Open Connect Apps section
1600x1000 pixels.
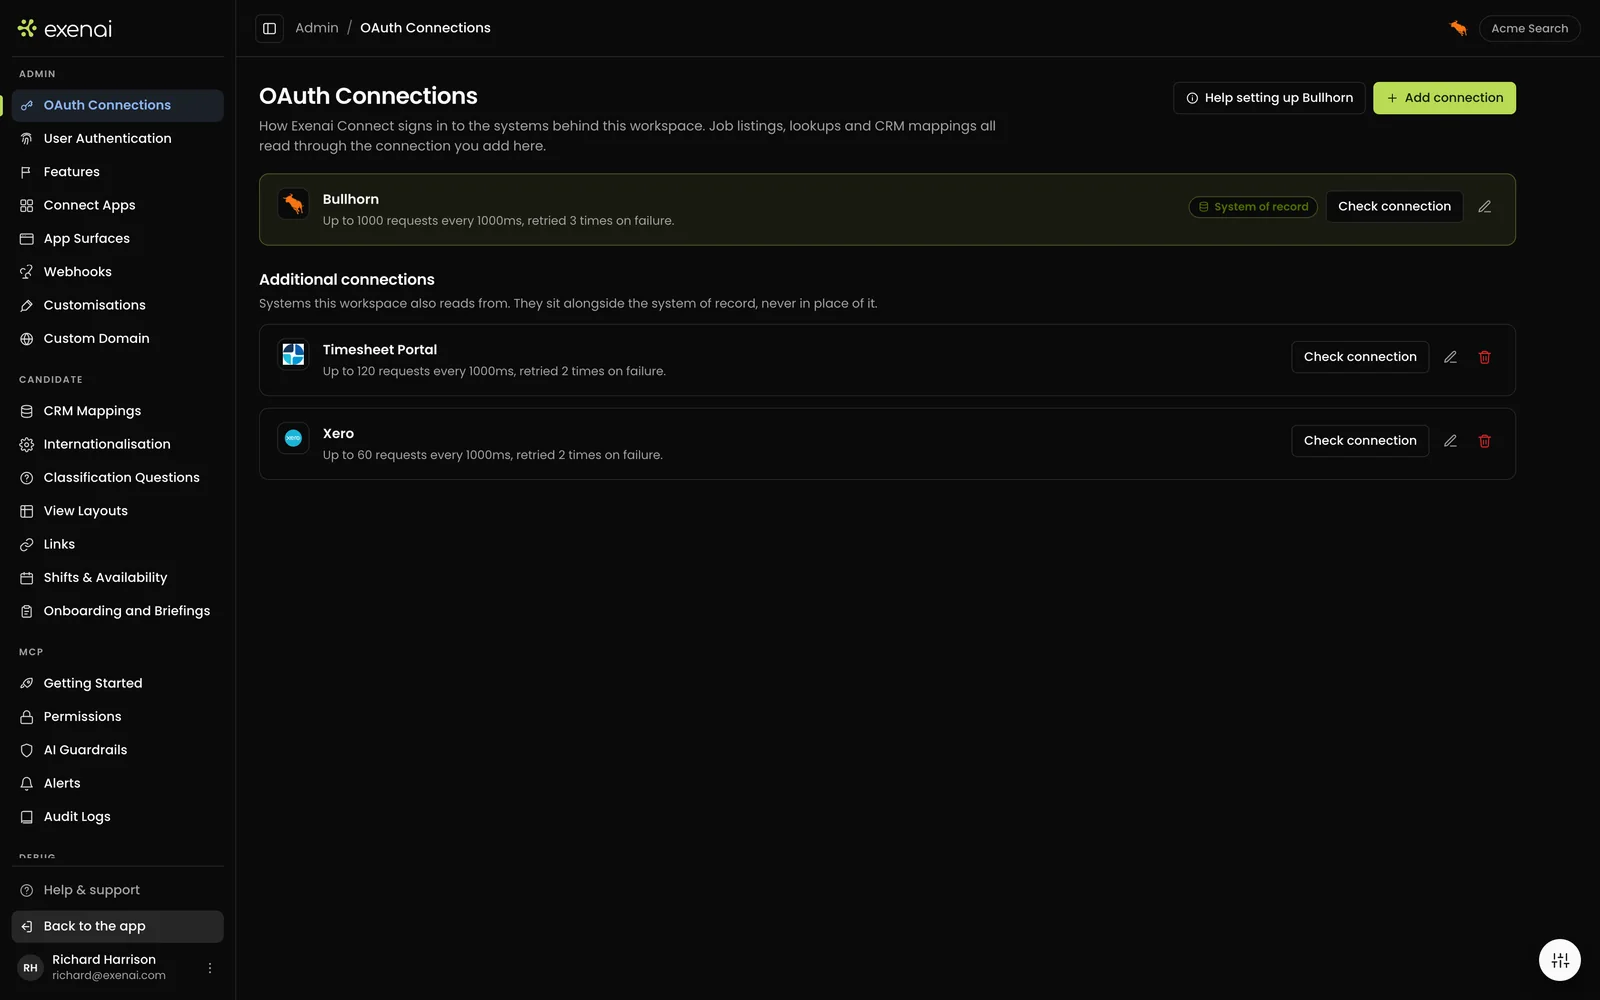point(118,205)
